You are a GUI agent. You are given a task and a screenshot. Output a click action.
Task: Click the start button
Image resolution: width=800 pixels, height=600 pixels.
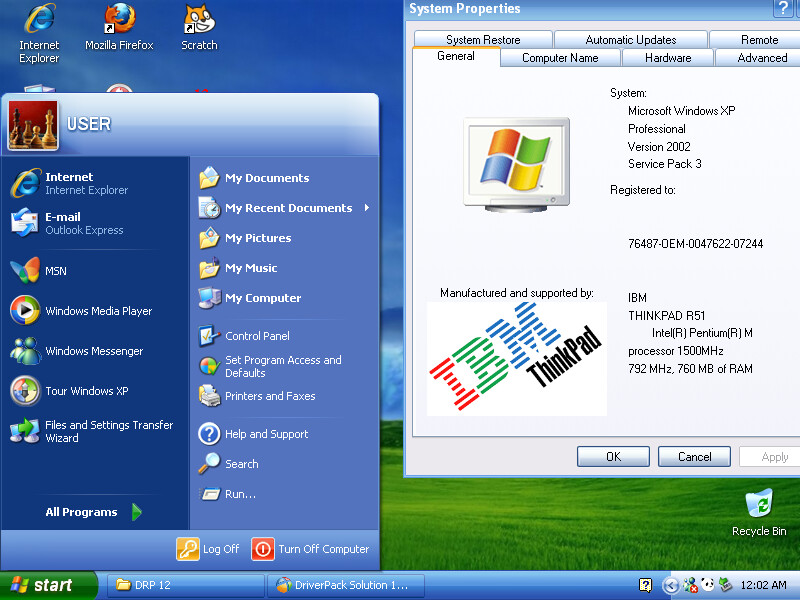pyautogui.click(x=48, y=585)
